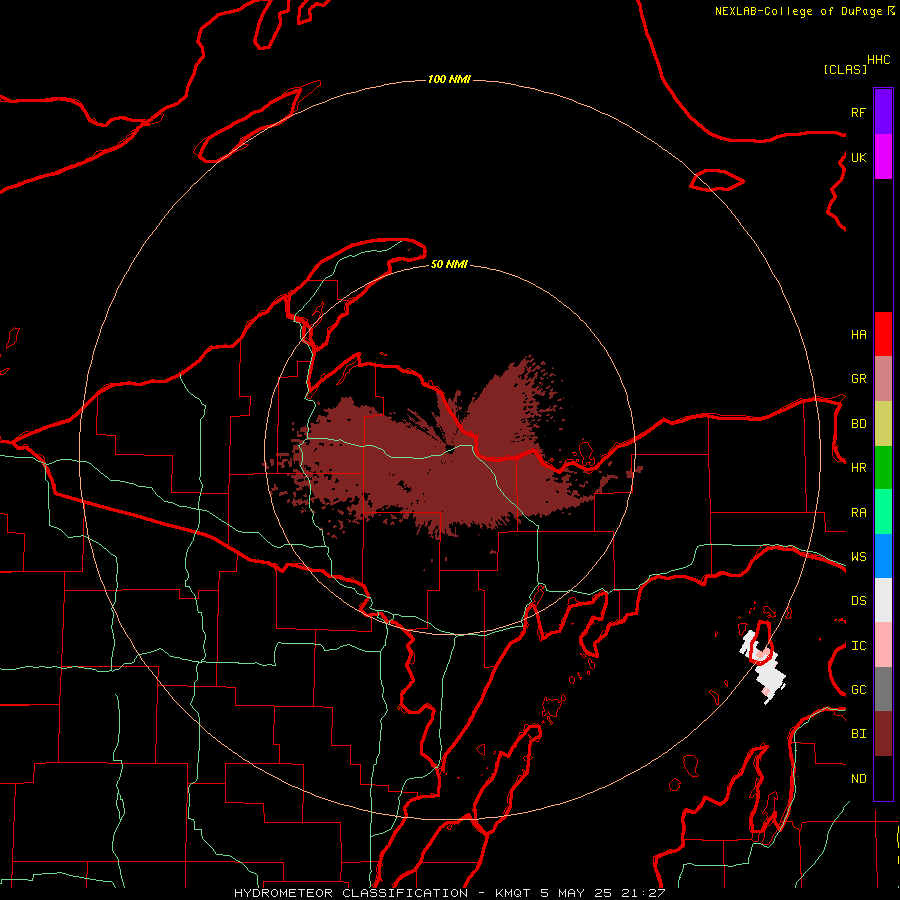This screenshot has height=900, width=900.
Task: Click the GC gray legend swatch
Action: 883,689
